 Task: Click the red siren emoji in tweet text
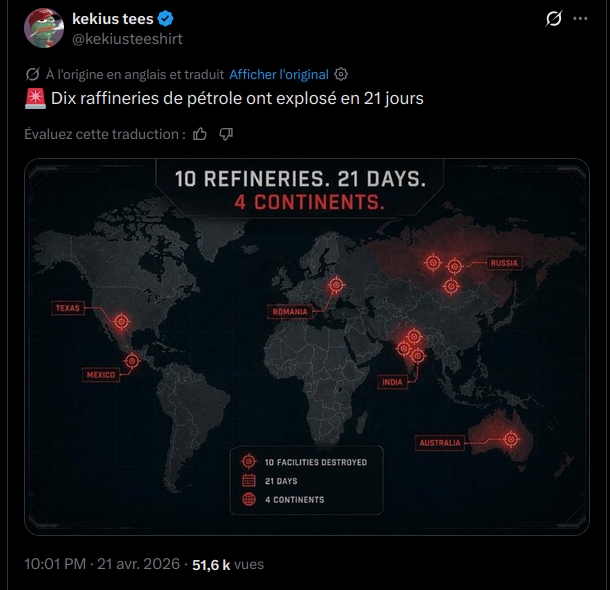tap(35, 98)
